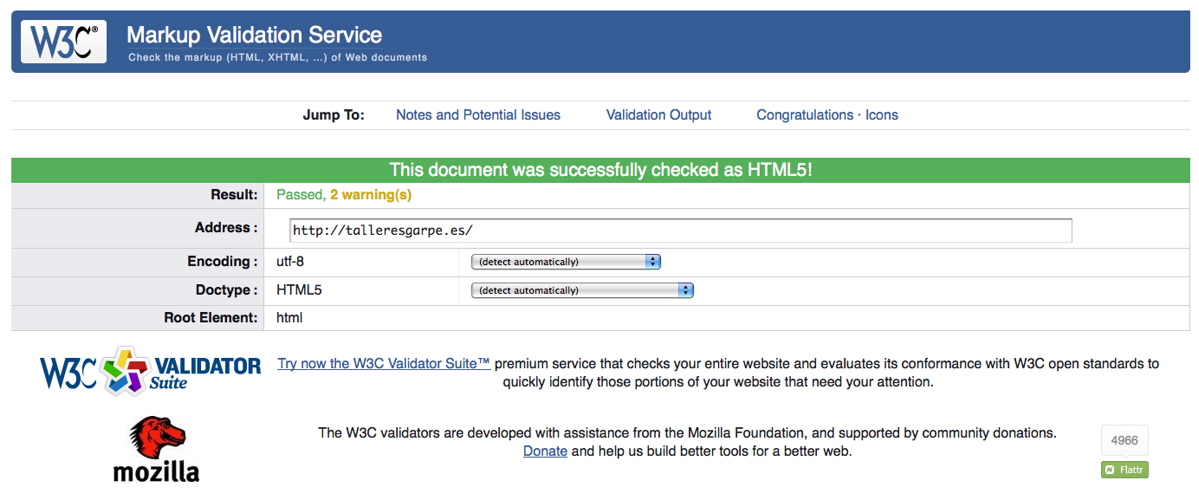
Task: Click the mozilla wordmark below dinosaur
Action: (x=156, y=472)
